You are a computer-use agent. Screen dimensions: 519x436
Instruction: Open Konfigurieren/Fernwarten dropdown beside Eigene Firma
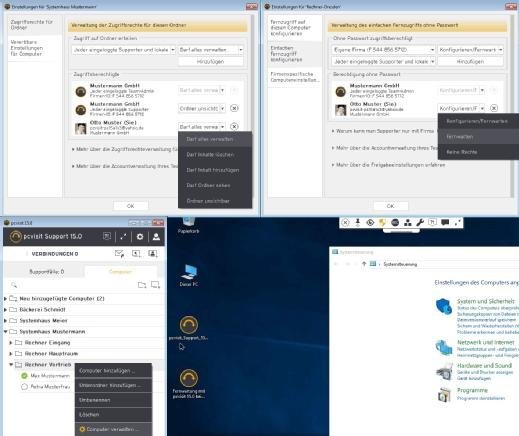coord(470,50)
